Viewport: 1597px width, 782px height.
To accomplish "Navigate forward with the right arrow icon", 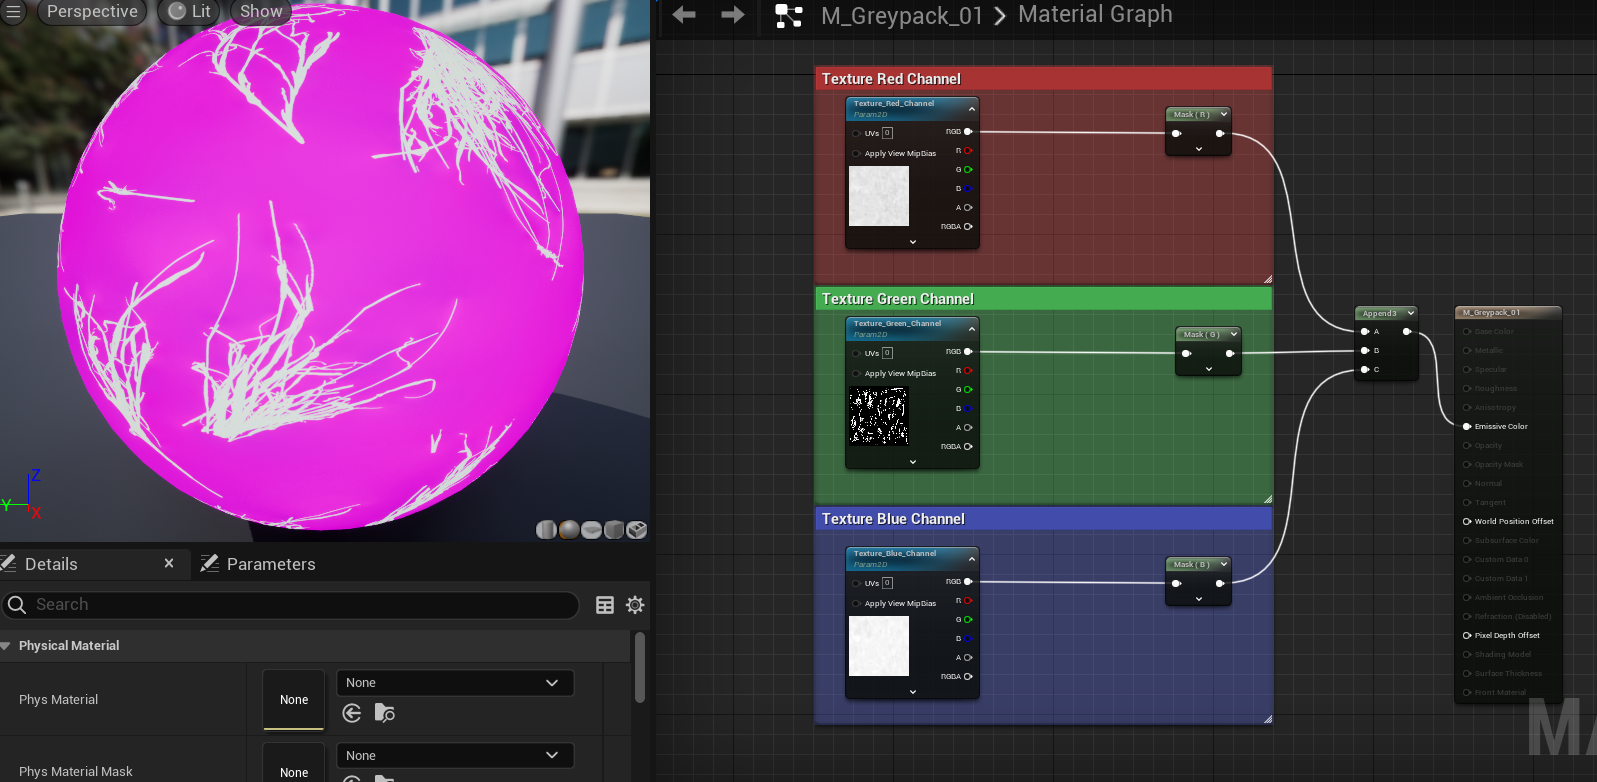I will coord(733,15).
